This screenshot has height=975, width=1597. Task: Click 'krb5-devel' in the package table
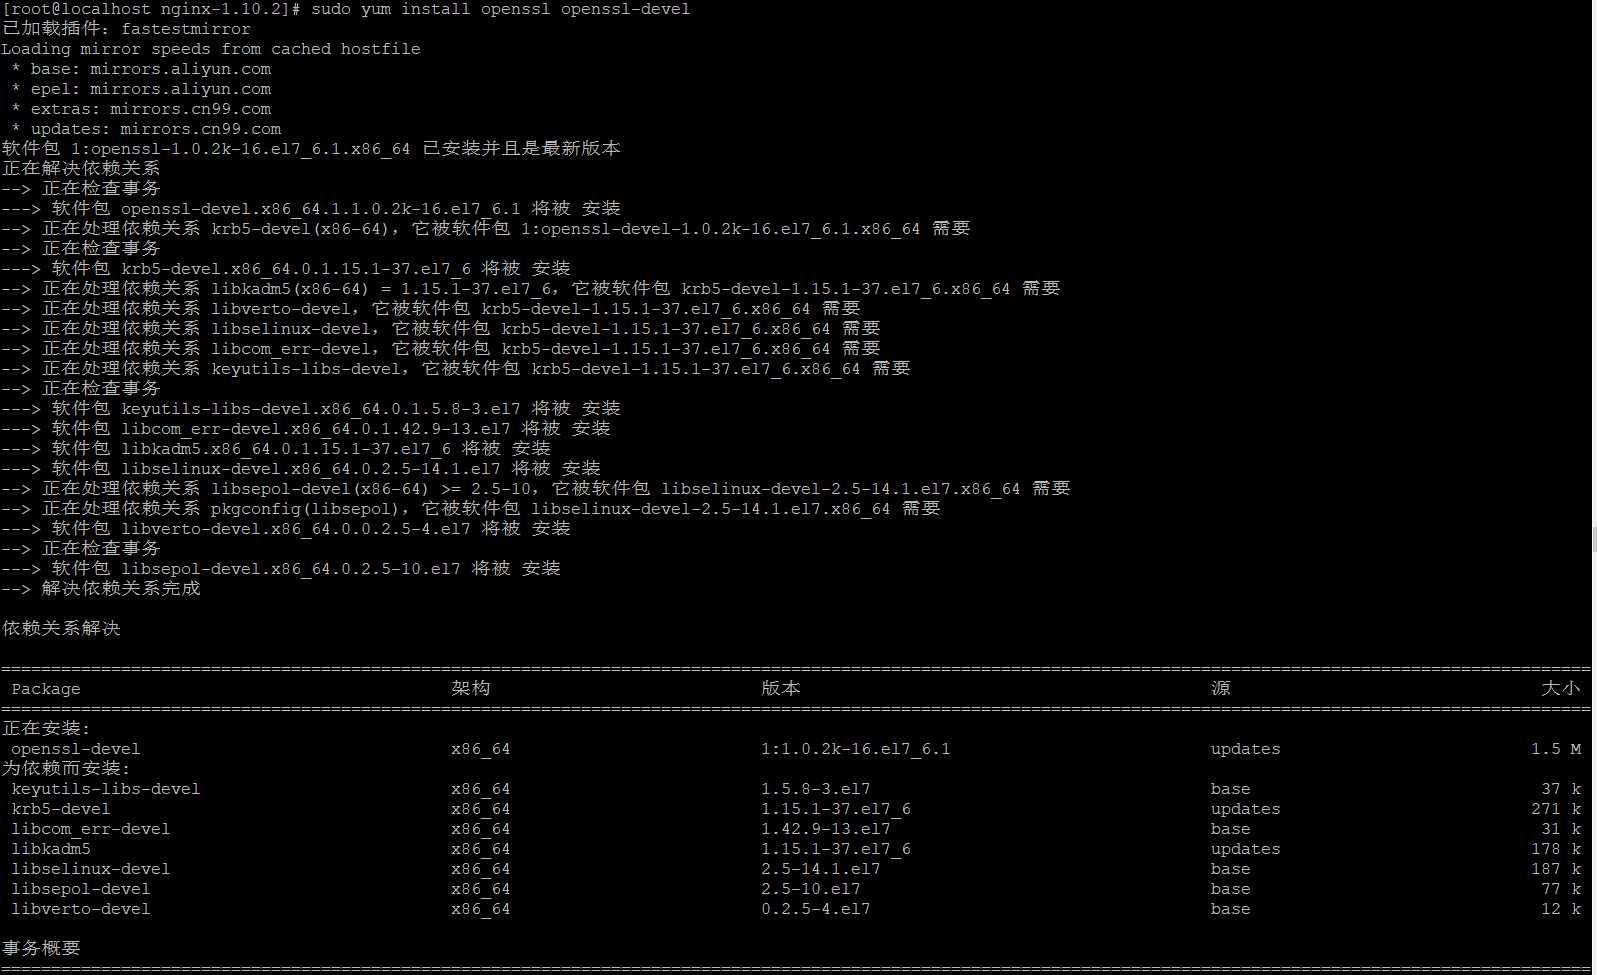click(x=61, y=809)
